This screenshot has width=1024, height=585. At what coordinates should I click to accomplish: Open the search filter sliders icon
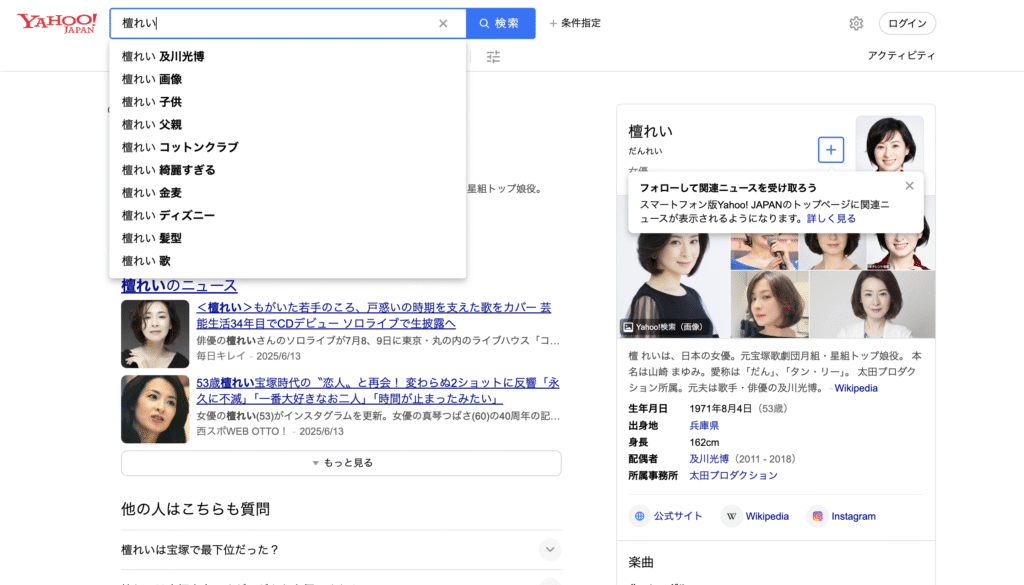point(493,57)
